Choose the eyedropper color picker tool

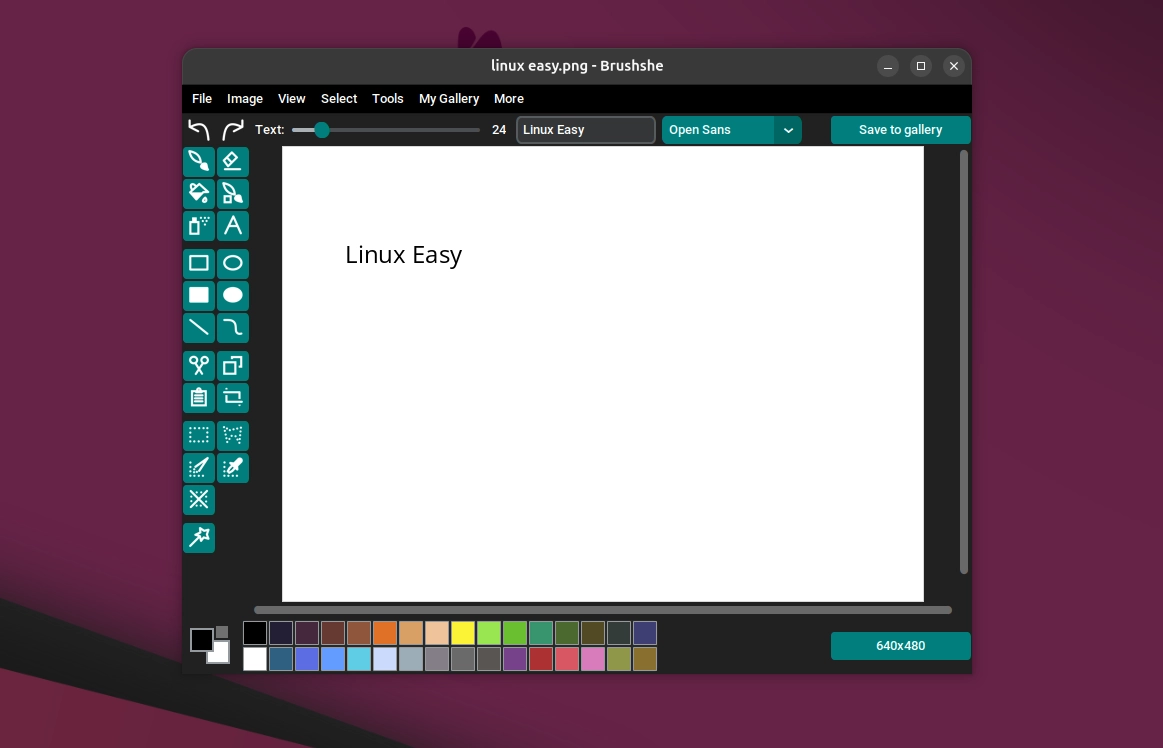(233, 468)
